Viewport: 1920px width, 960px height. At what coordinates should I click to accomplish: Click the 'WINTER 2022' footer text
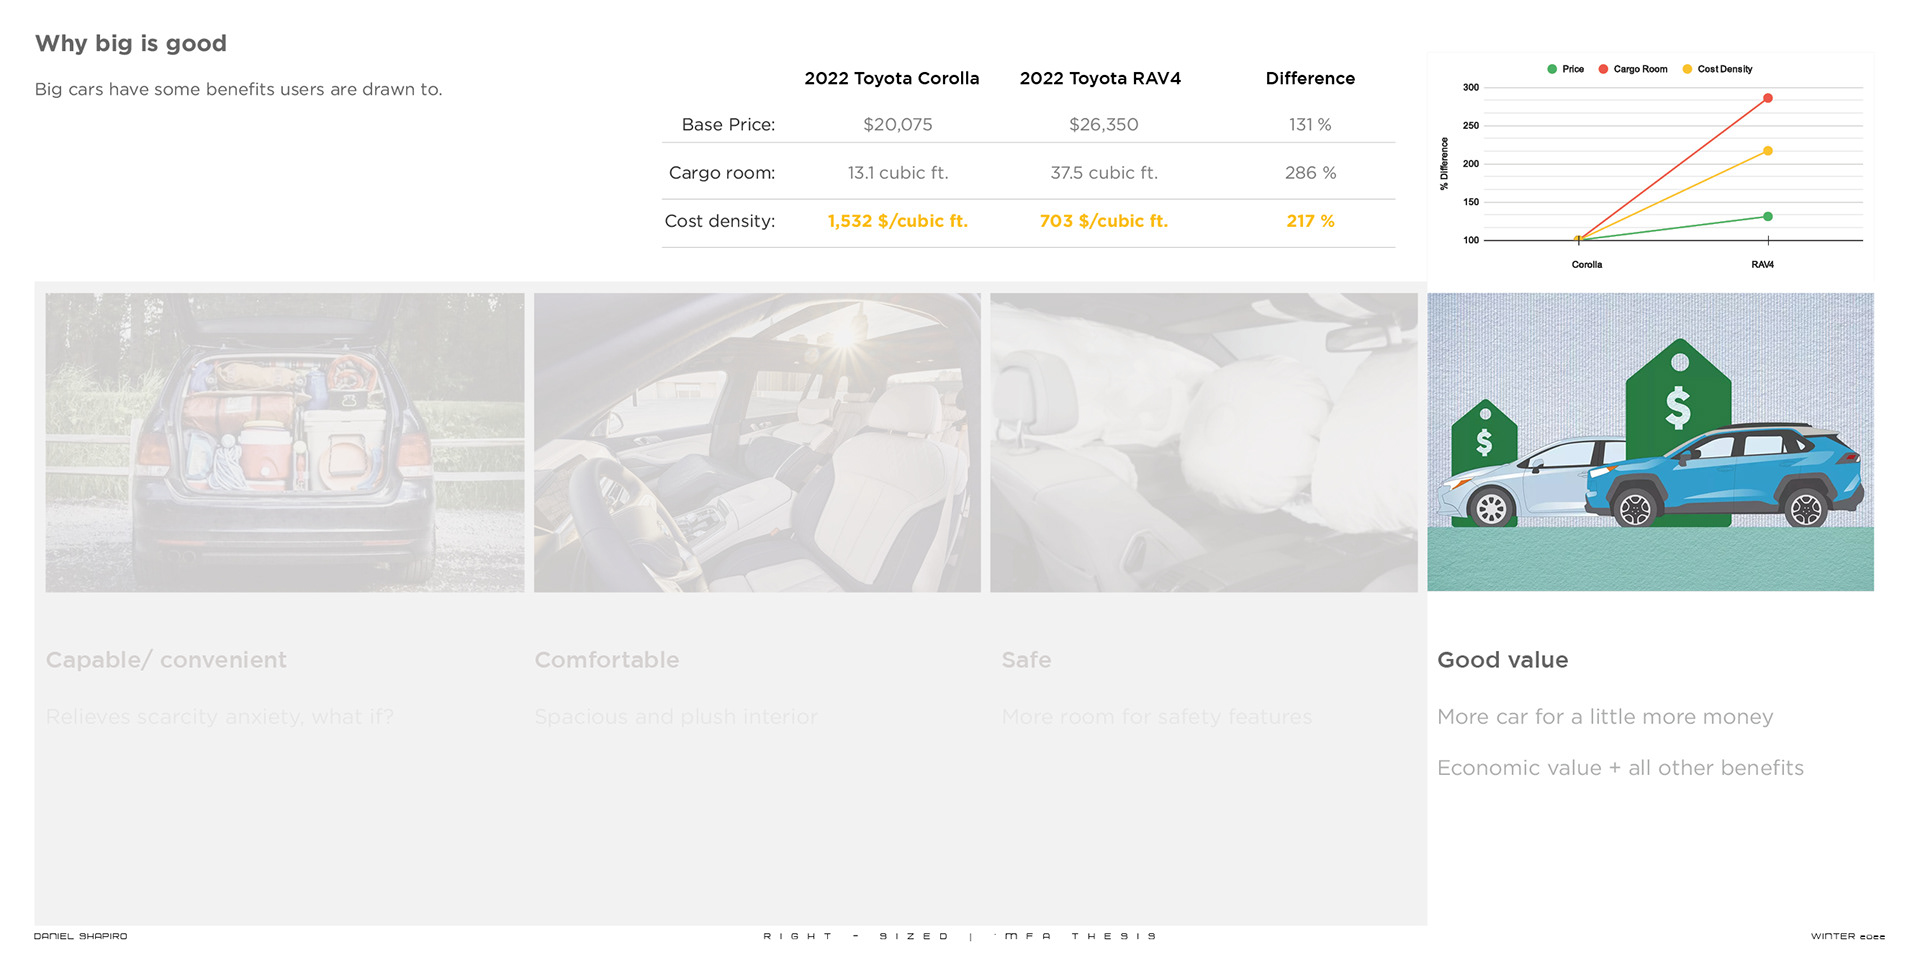click(1848, 937)
